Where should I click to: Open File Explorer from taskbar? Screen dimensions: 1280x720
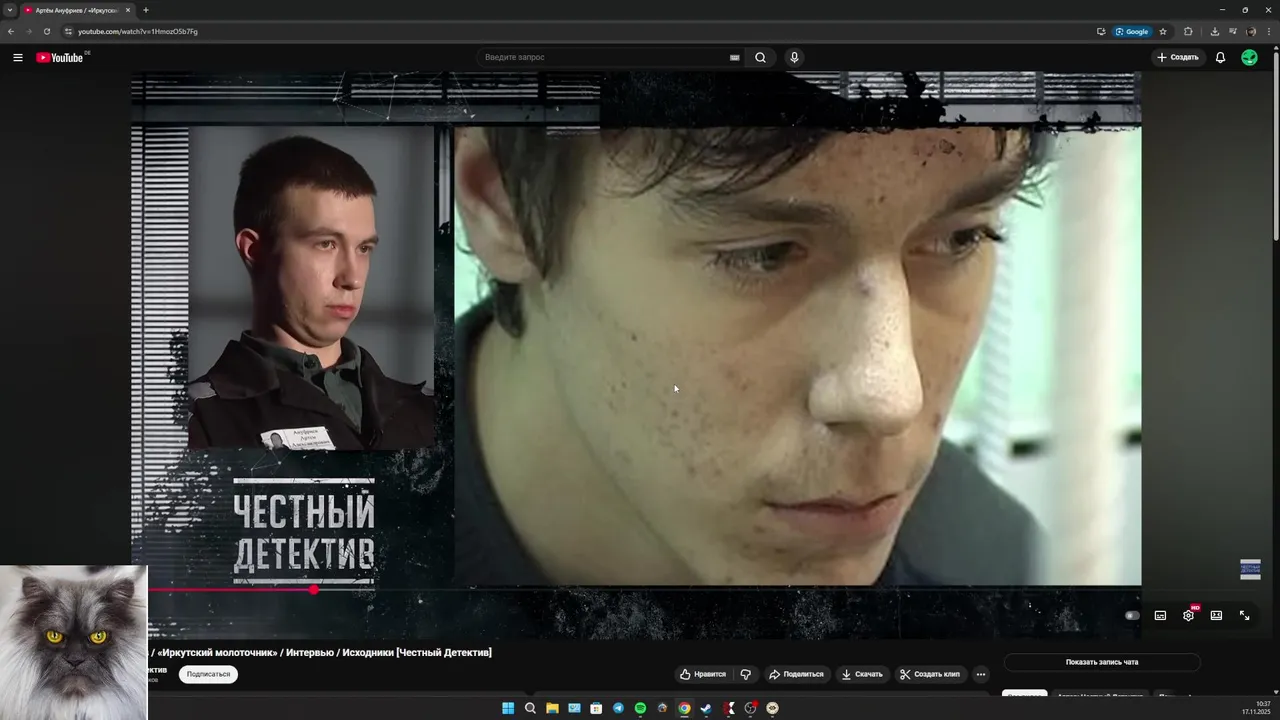(x=552, y=708)
